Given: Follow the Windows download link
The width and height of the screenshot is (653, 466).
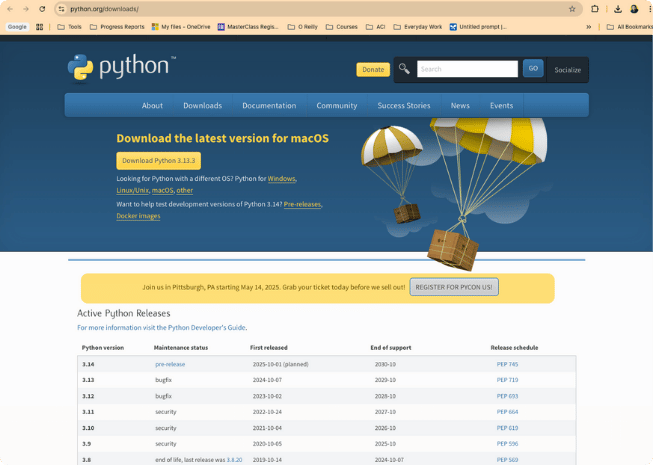Looking at the screenshot, I should point(282,179).
